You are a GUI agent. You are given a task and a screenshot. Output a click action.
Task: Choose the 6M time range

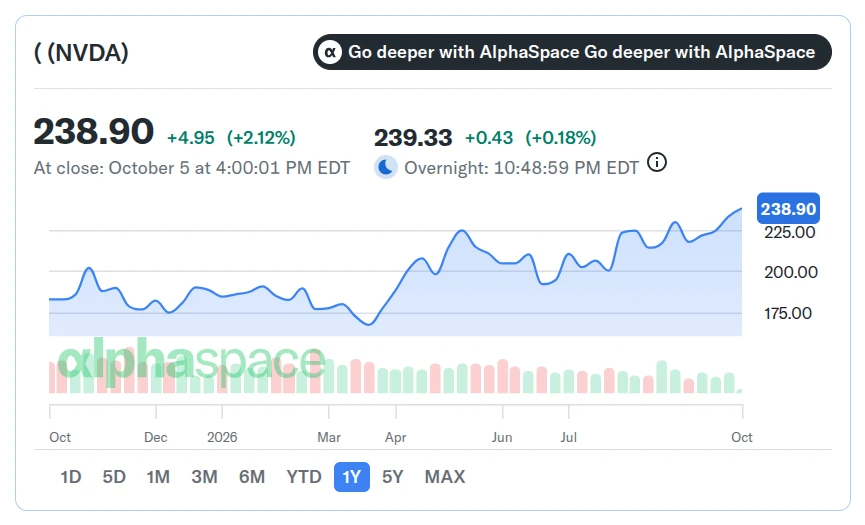pyautogui.click(x=252, y=476)
